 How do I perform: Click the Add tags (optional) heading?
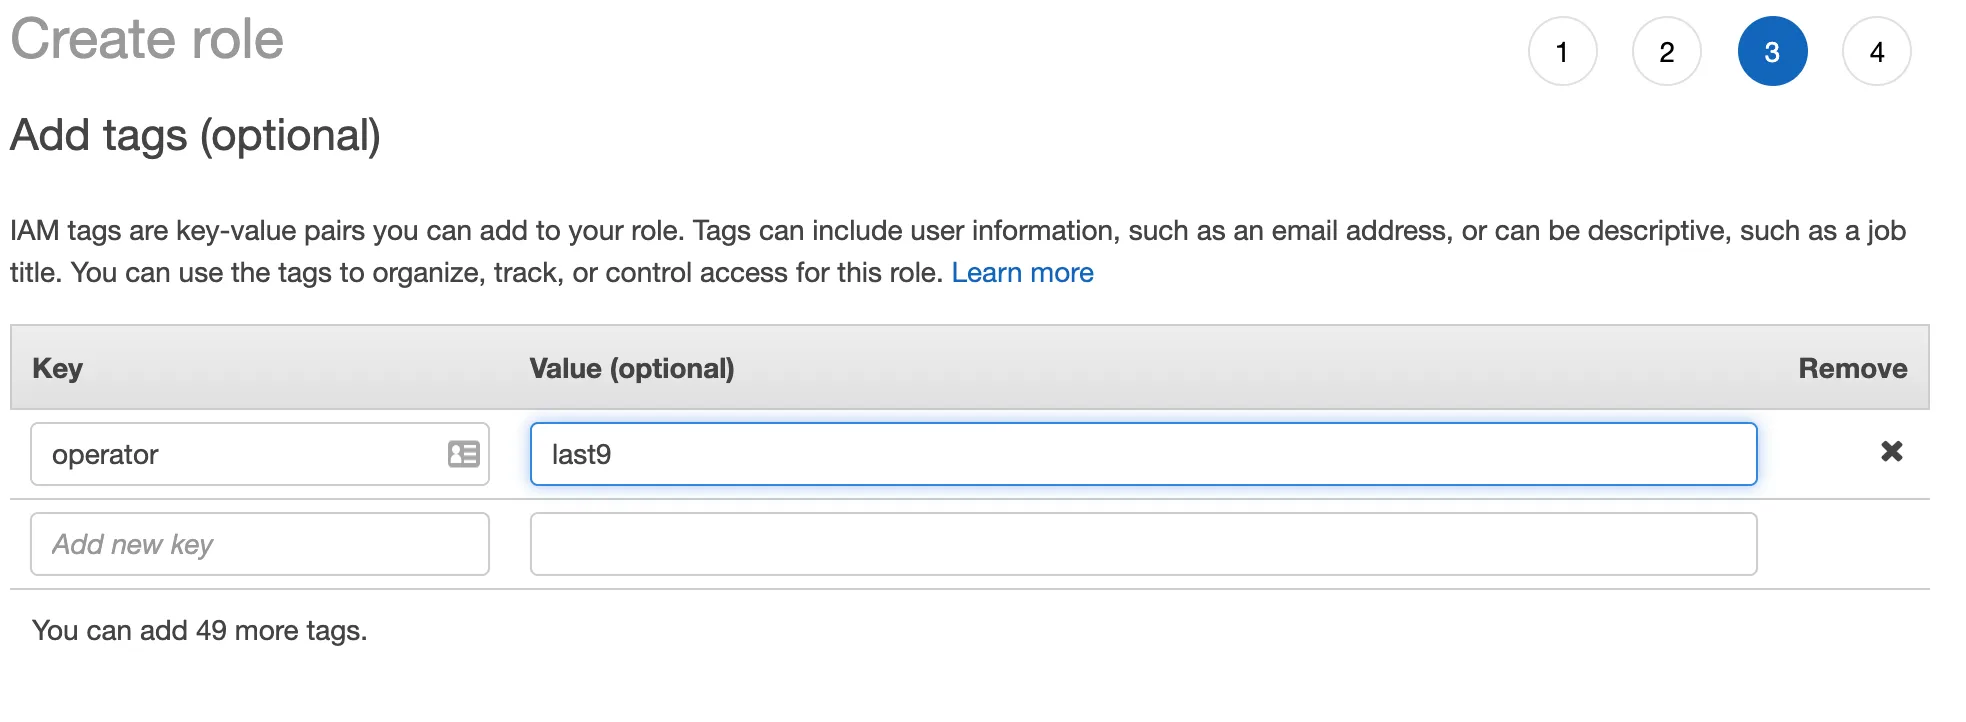195,136
